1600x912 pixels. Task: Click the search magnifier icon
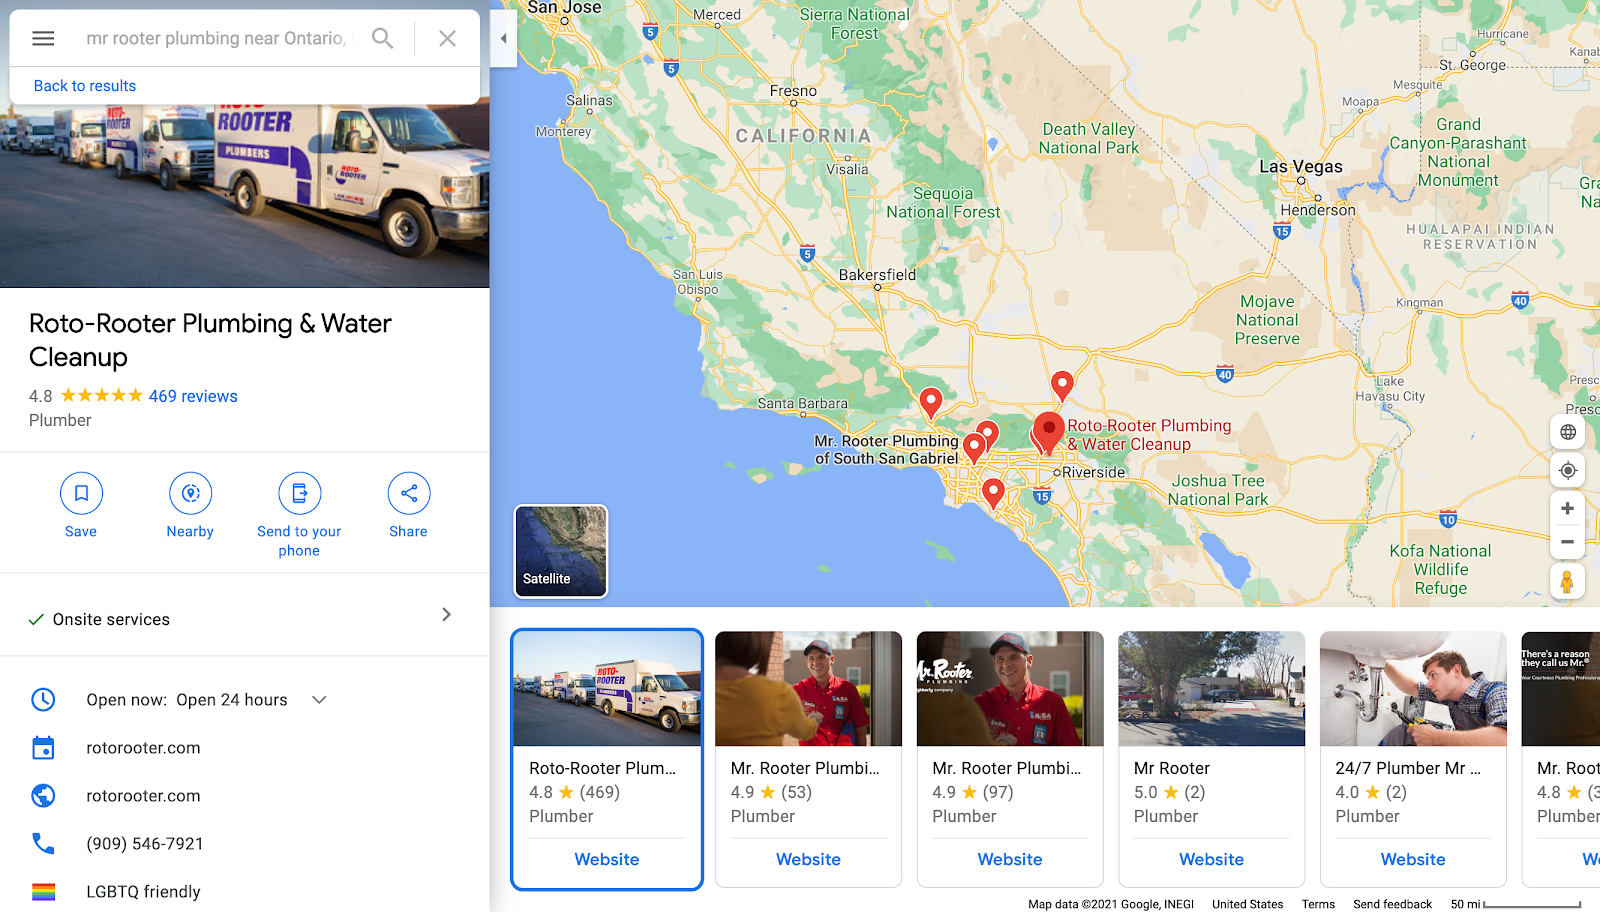coord(382,38)
